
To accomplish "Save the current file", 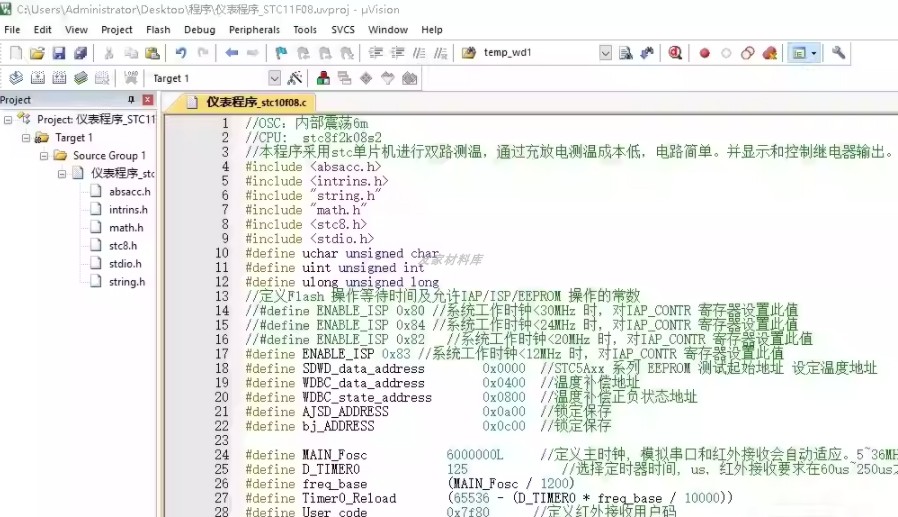I will pyautogui.click(x=58, y=53).
